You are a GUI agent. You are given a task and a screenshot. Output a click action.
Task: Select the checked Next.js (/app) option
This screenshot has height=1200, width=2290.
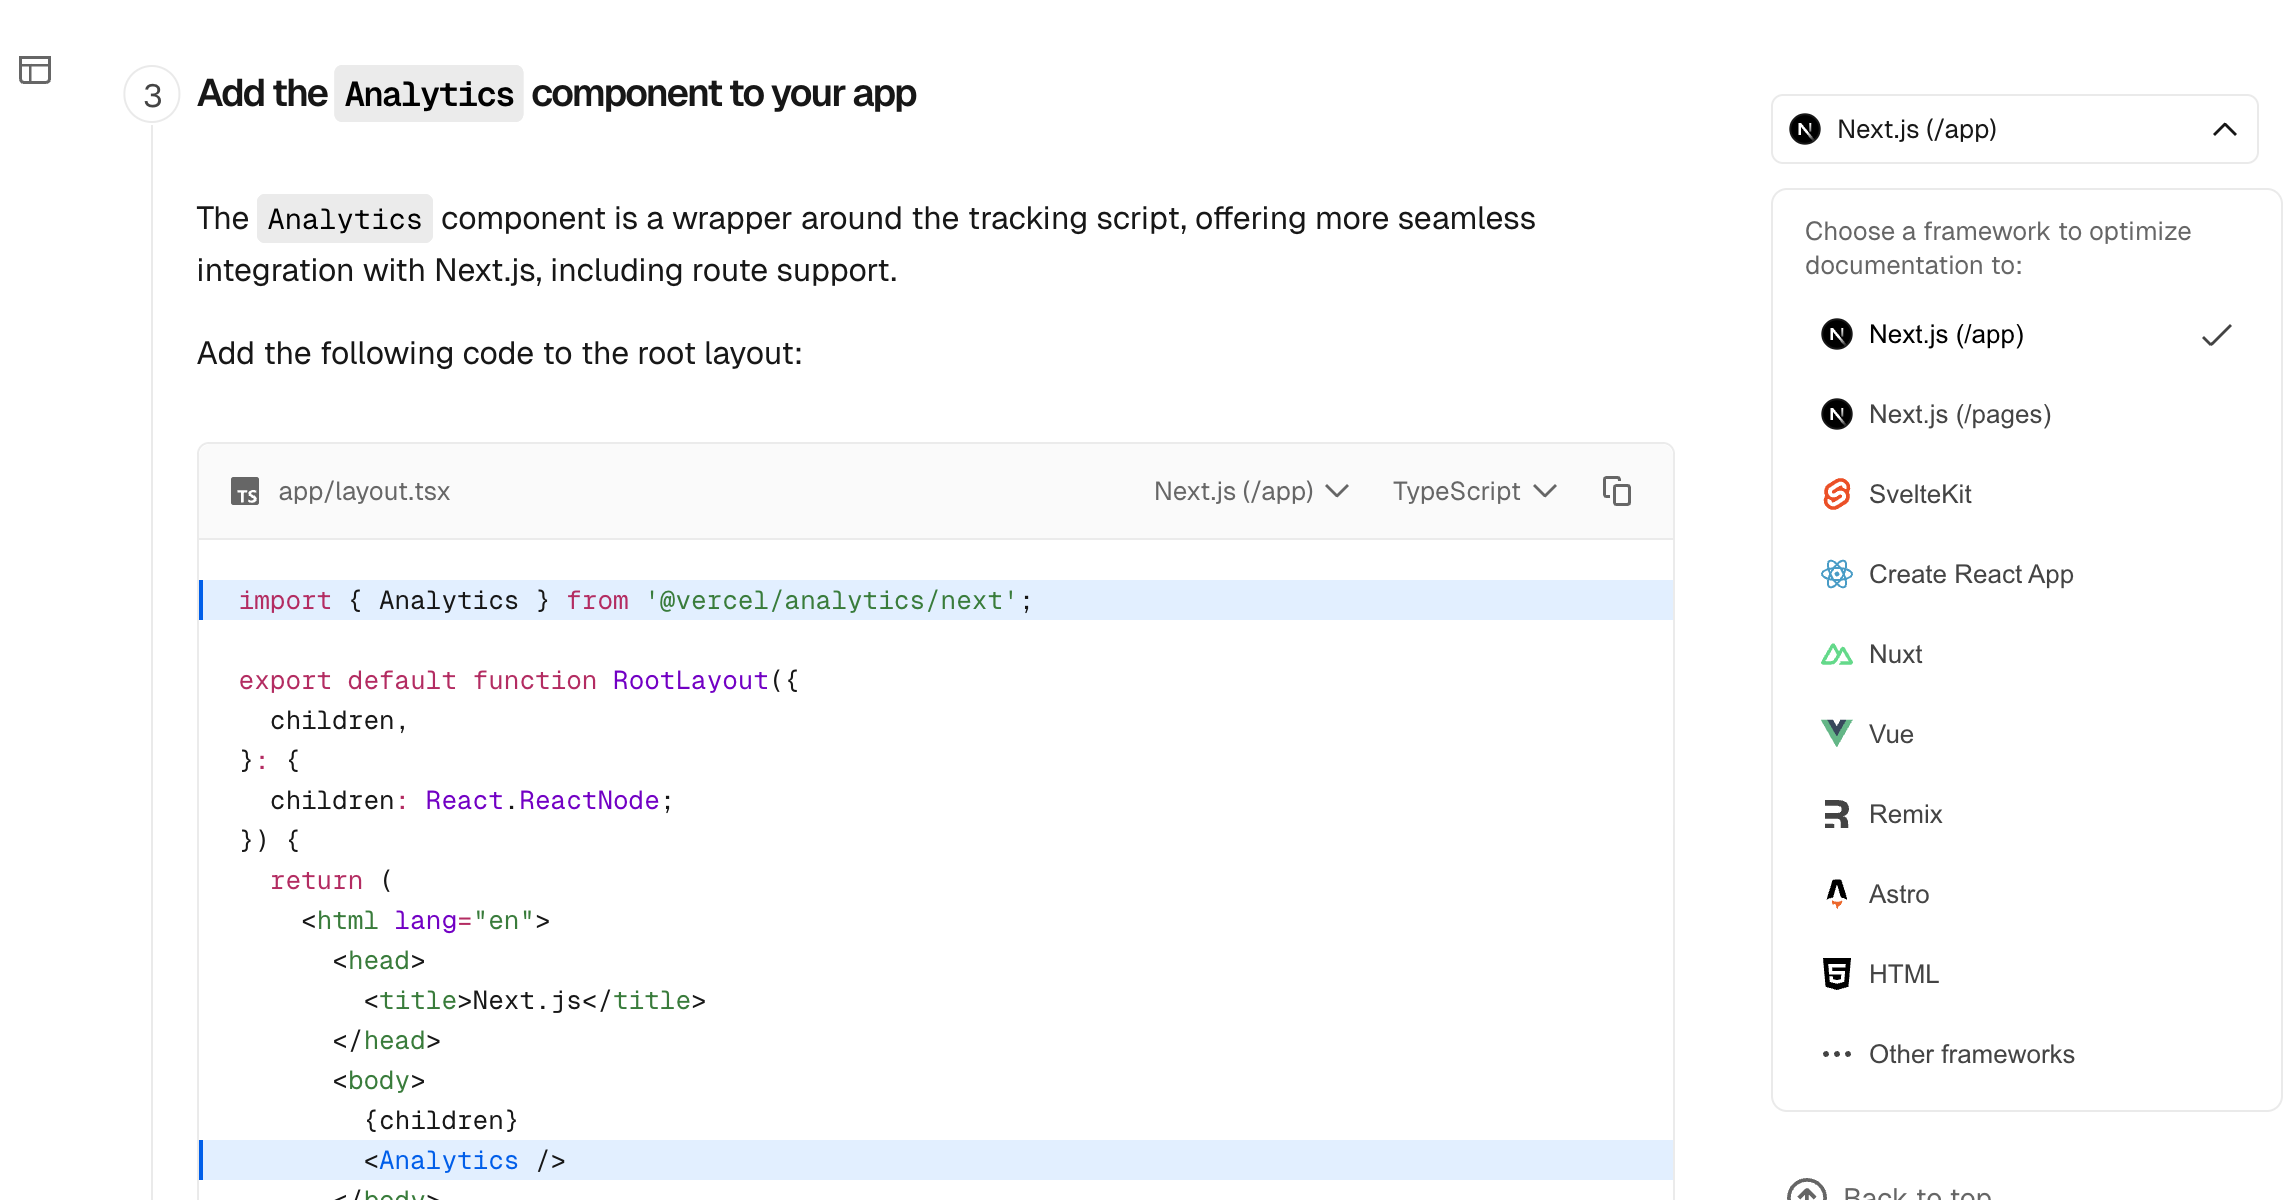coord(1945,334)
